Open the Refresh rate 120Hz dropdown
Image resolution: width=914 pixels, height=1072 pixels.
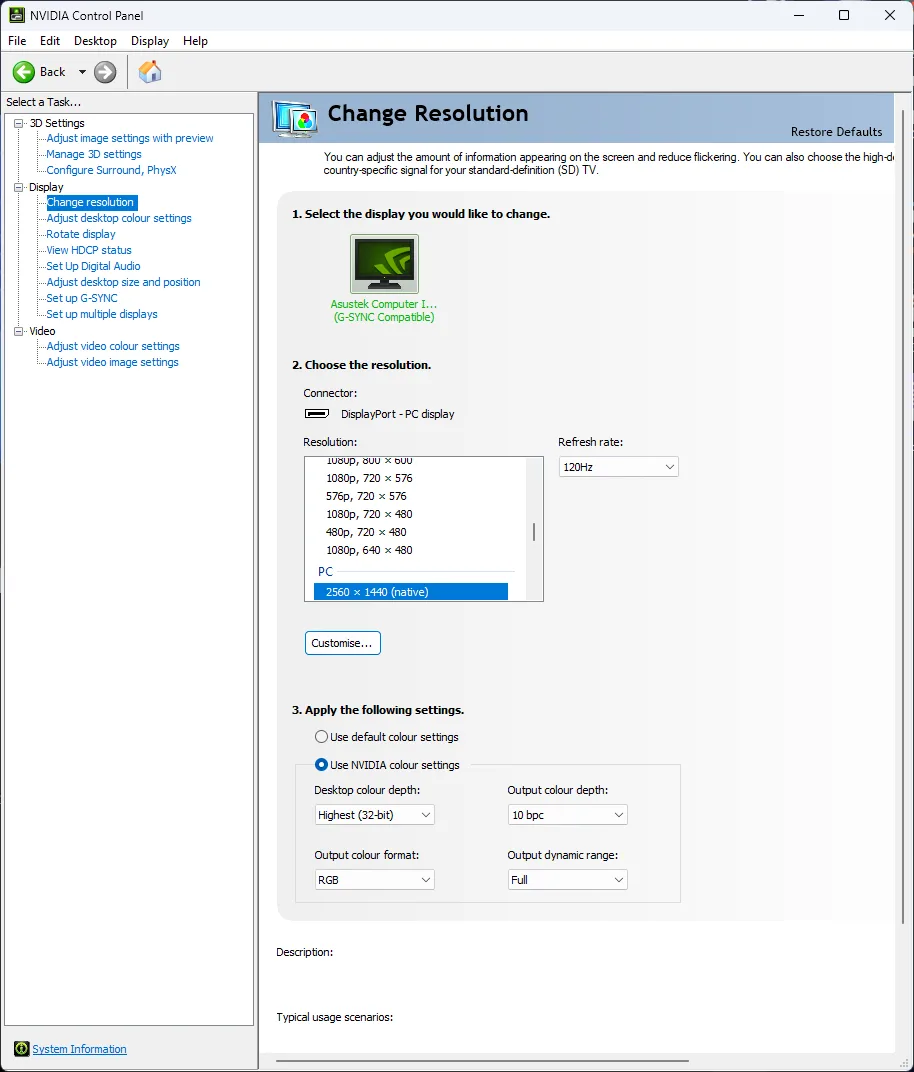pos(619,467)
